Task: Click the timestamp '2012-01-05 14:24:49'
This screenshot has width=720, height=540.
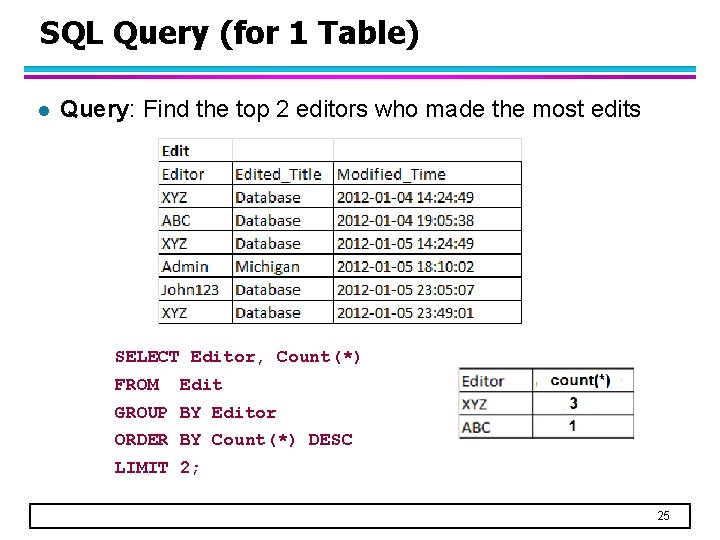Action: click(x=405, y=243)
